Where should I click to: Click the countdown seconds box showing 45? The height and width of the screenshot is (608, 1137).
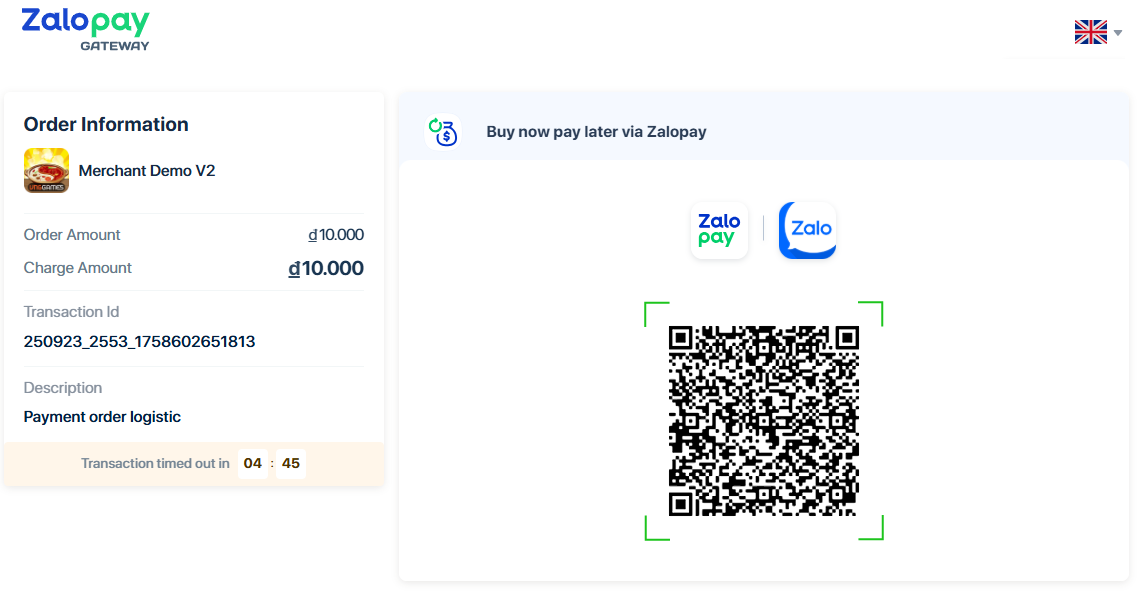291,464
